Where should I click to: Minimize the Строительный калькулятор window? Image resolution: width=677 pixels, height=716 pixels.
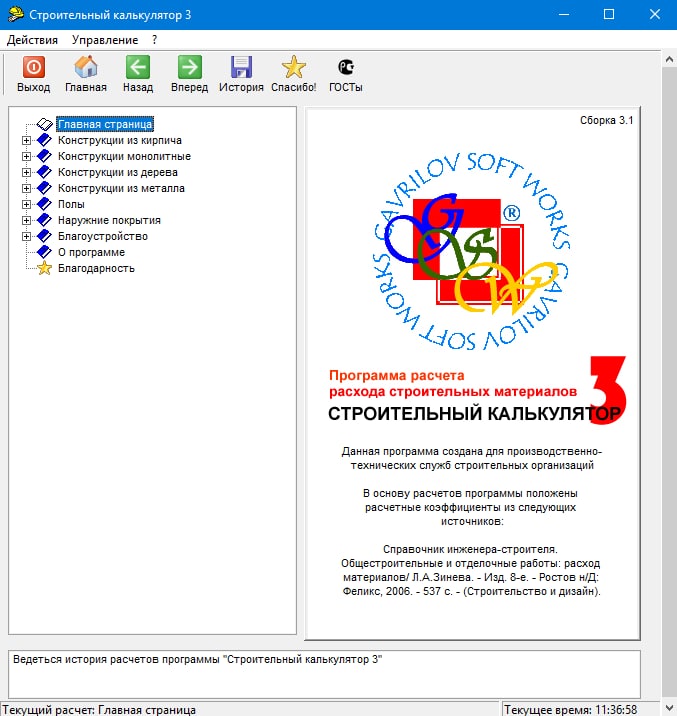click(564, 15)
